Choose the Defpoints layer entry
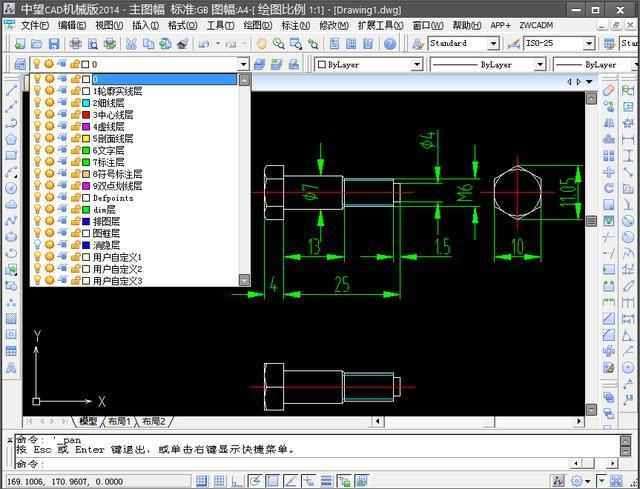This screenshot has height=489, width=640. click(x=113, y=198)
